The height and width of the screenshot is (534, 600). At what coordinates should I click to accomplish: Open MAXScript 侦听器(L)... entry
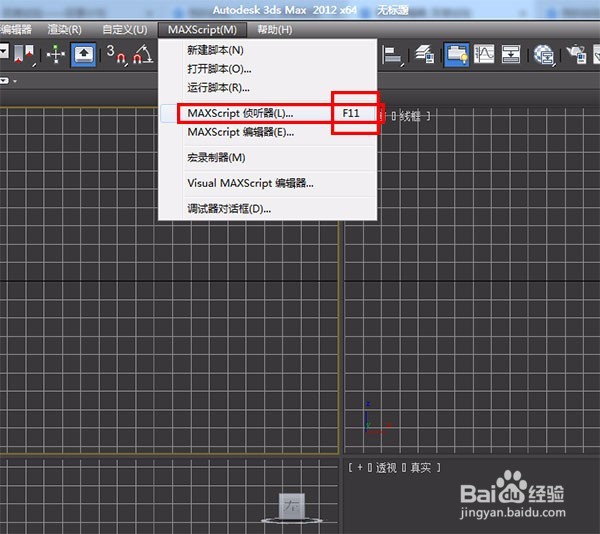click(268, 113)
